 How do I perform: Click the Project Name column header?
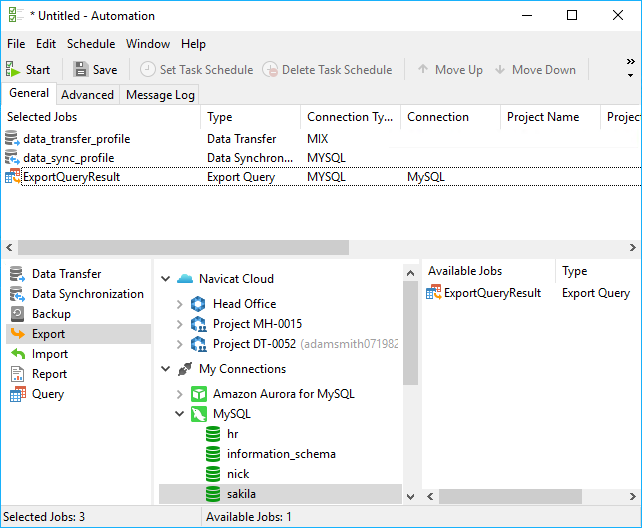click(550, 117)
